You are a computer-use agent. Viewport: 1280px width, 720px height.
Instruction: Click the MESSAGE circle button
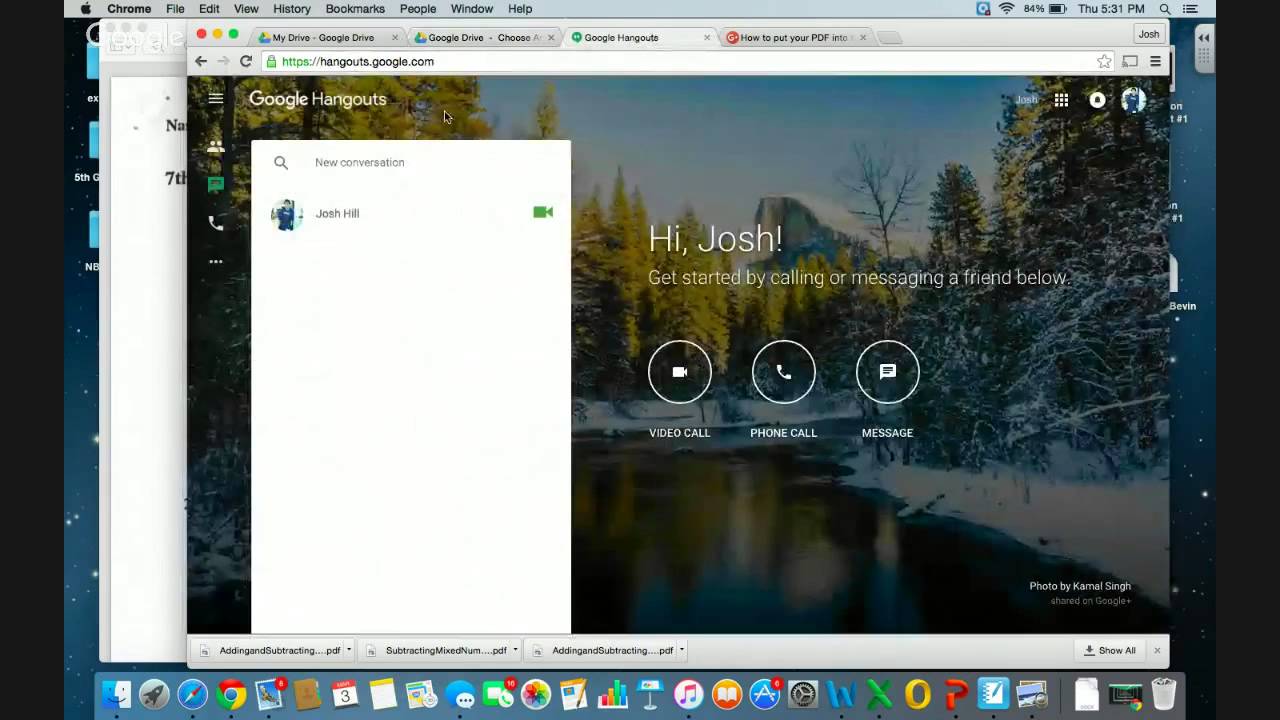tap(888, 372)
